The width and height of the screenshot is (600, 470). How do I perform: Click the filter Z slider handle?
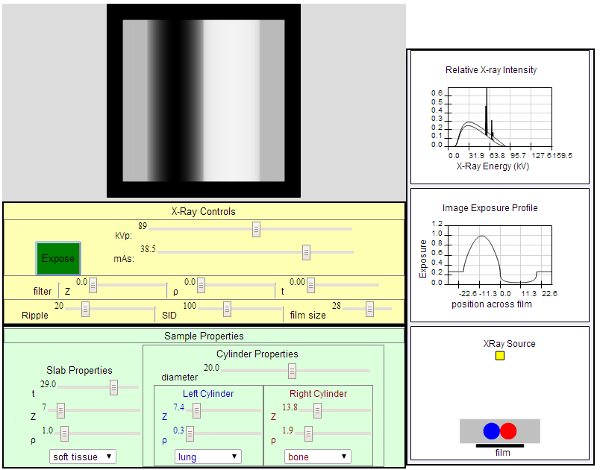click(x=93, y=286)
